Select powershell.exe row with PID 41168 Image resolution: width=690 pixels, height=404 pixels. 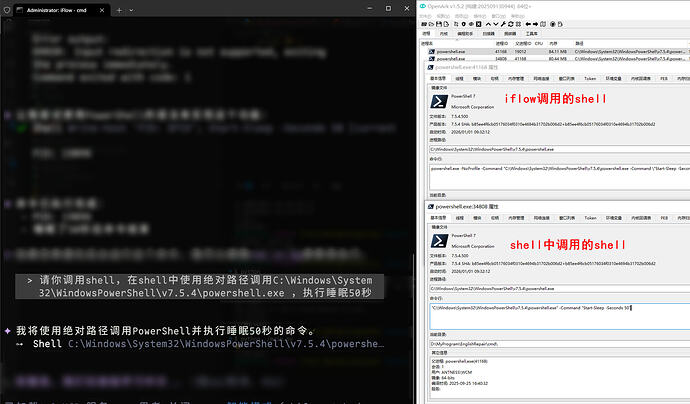[x=554, y=51]
